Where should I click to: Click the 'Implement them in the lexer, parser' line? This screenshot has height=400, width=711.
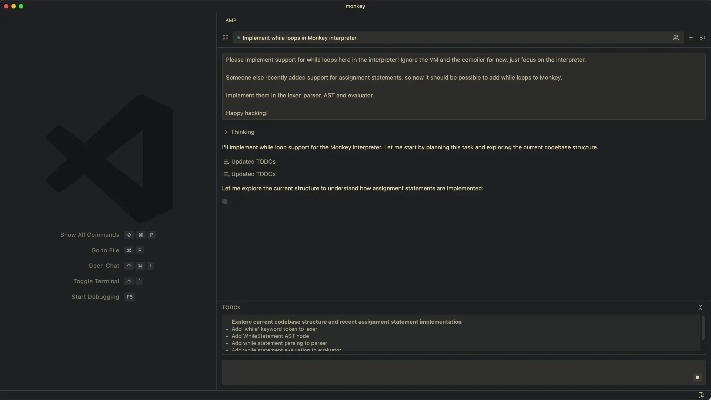[299, 95]
